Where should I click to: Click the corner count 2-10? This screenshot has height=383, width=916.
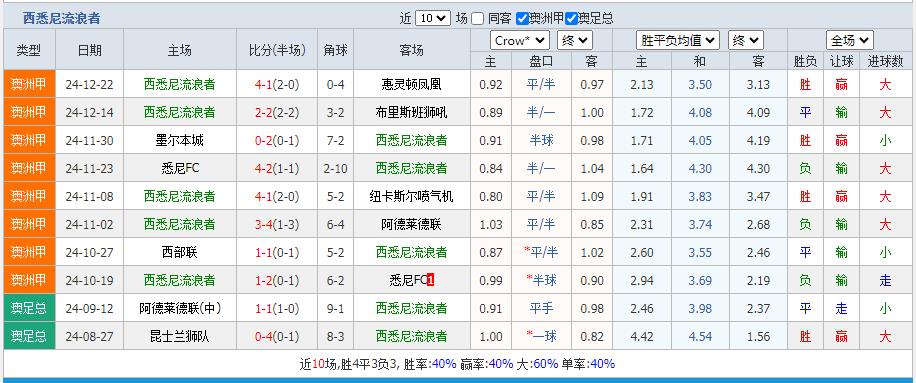click(x=335, y=169)
